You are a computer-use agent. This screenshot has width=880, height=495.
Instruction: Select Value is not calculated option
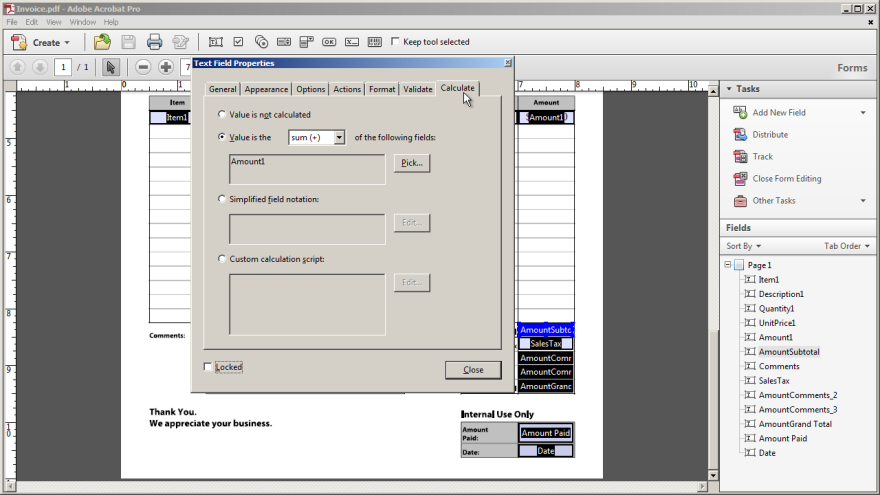(x=222, y=114)
